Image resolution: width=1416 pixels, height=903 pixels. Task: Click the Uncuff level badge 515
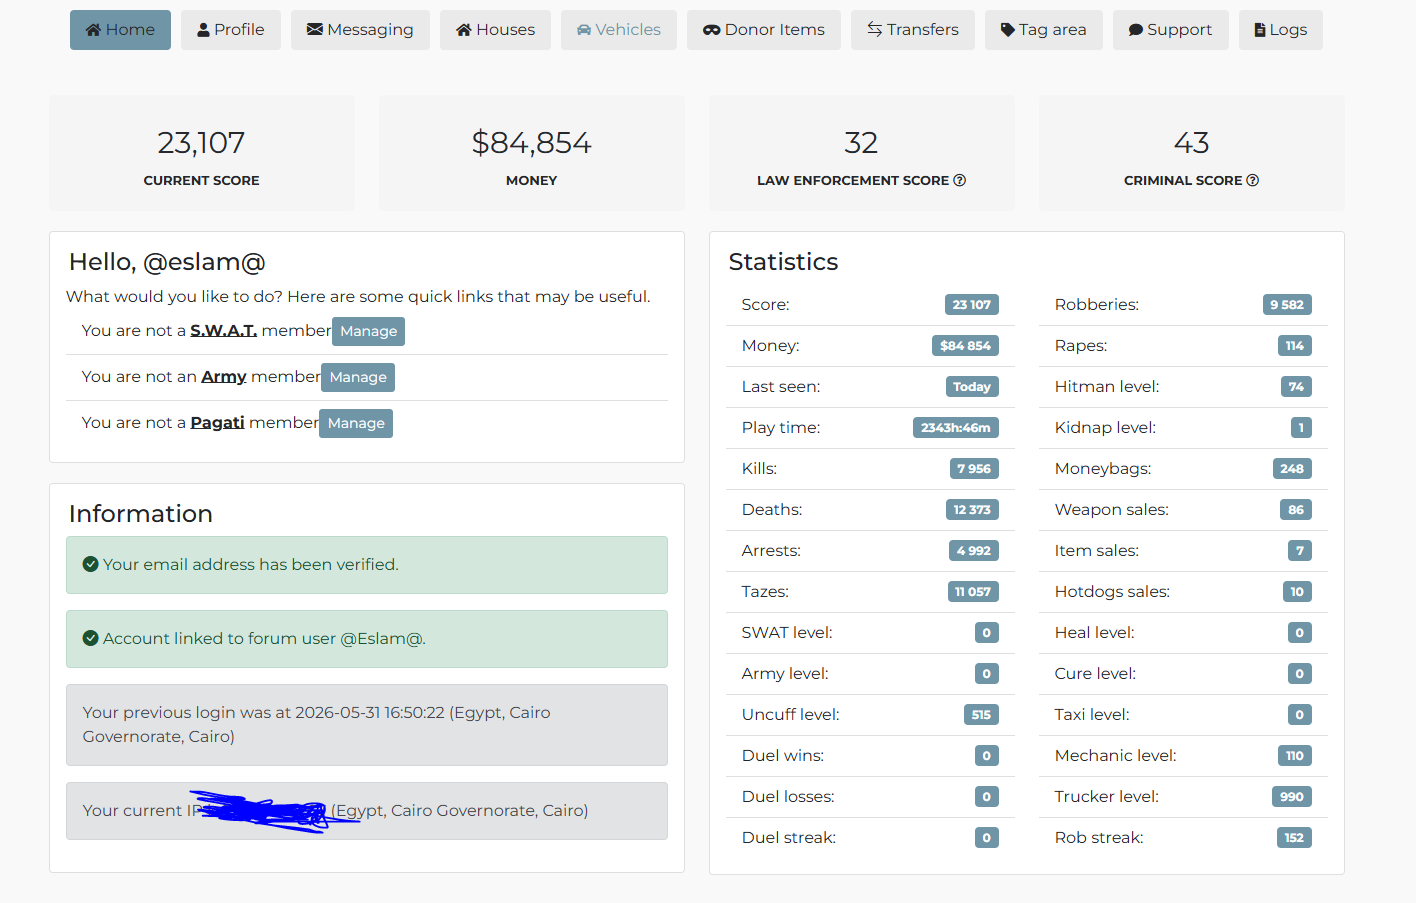(981, 715)
